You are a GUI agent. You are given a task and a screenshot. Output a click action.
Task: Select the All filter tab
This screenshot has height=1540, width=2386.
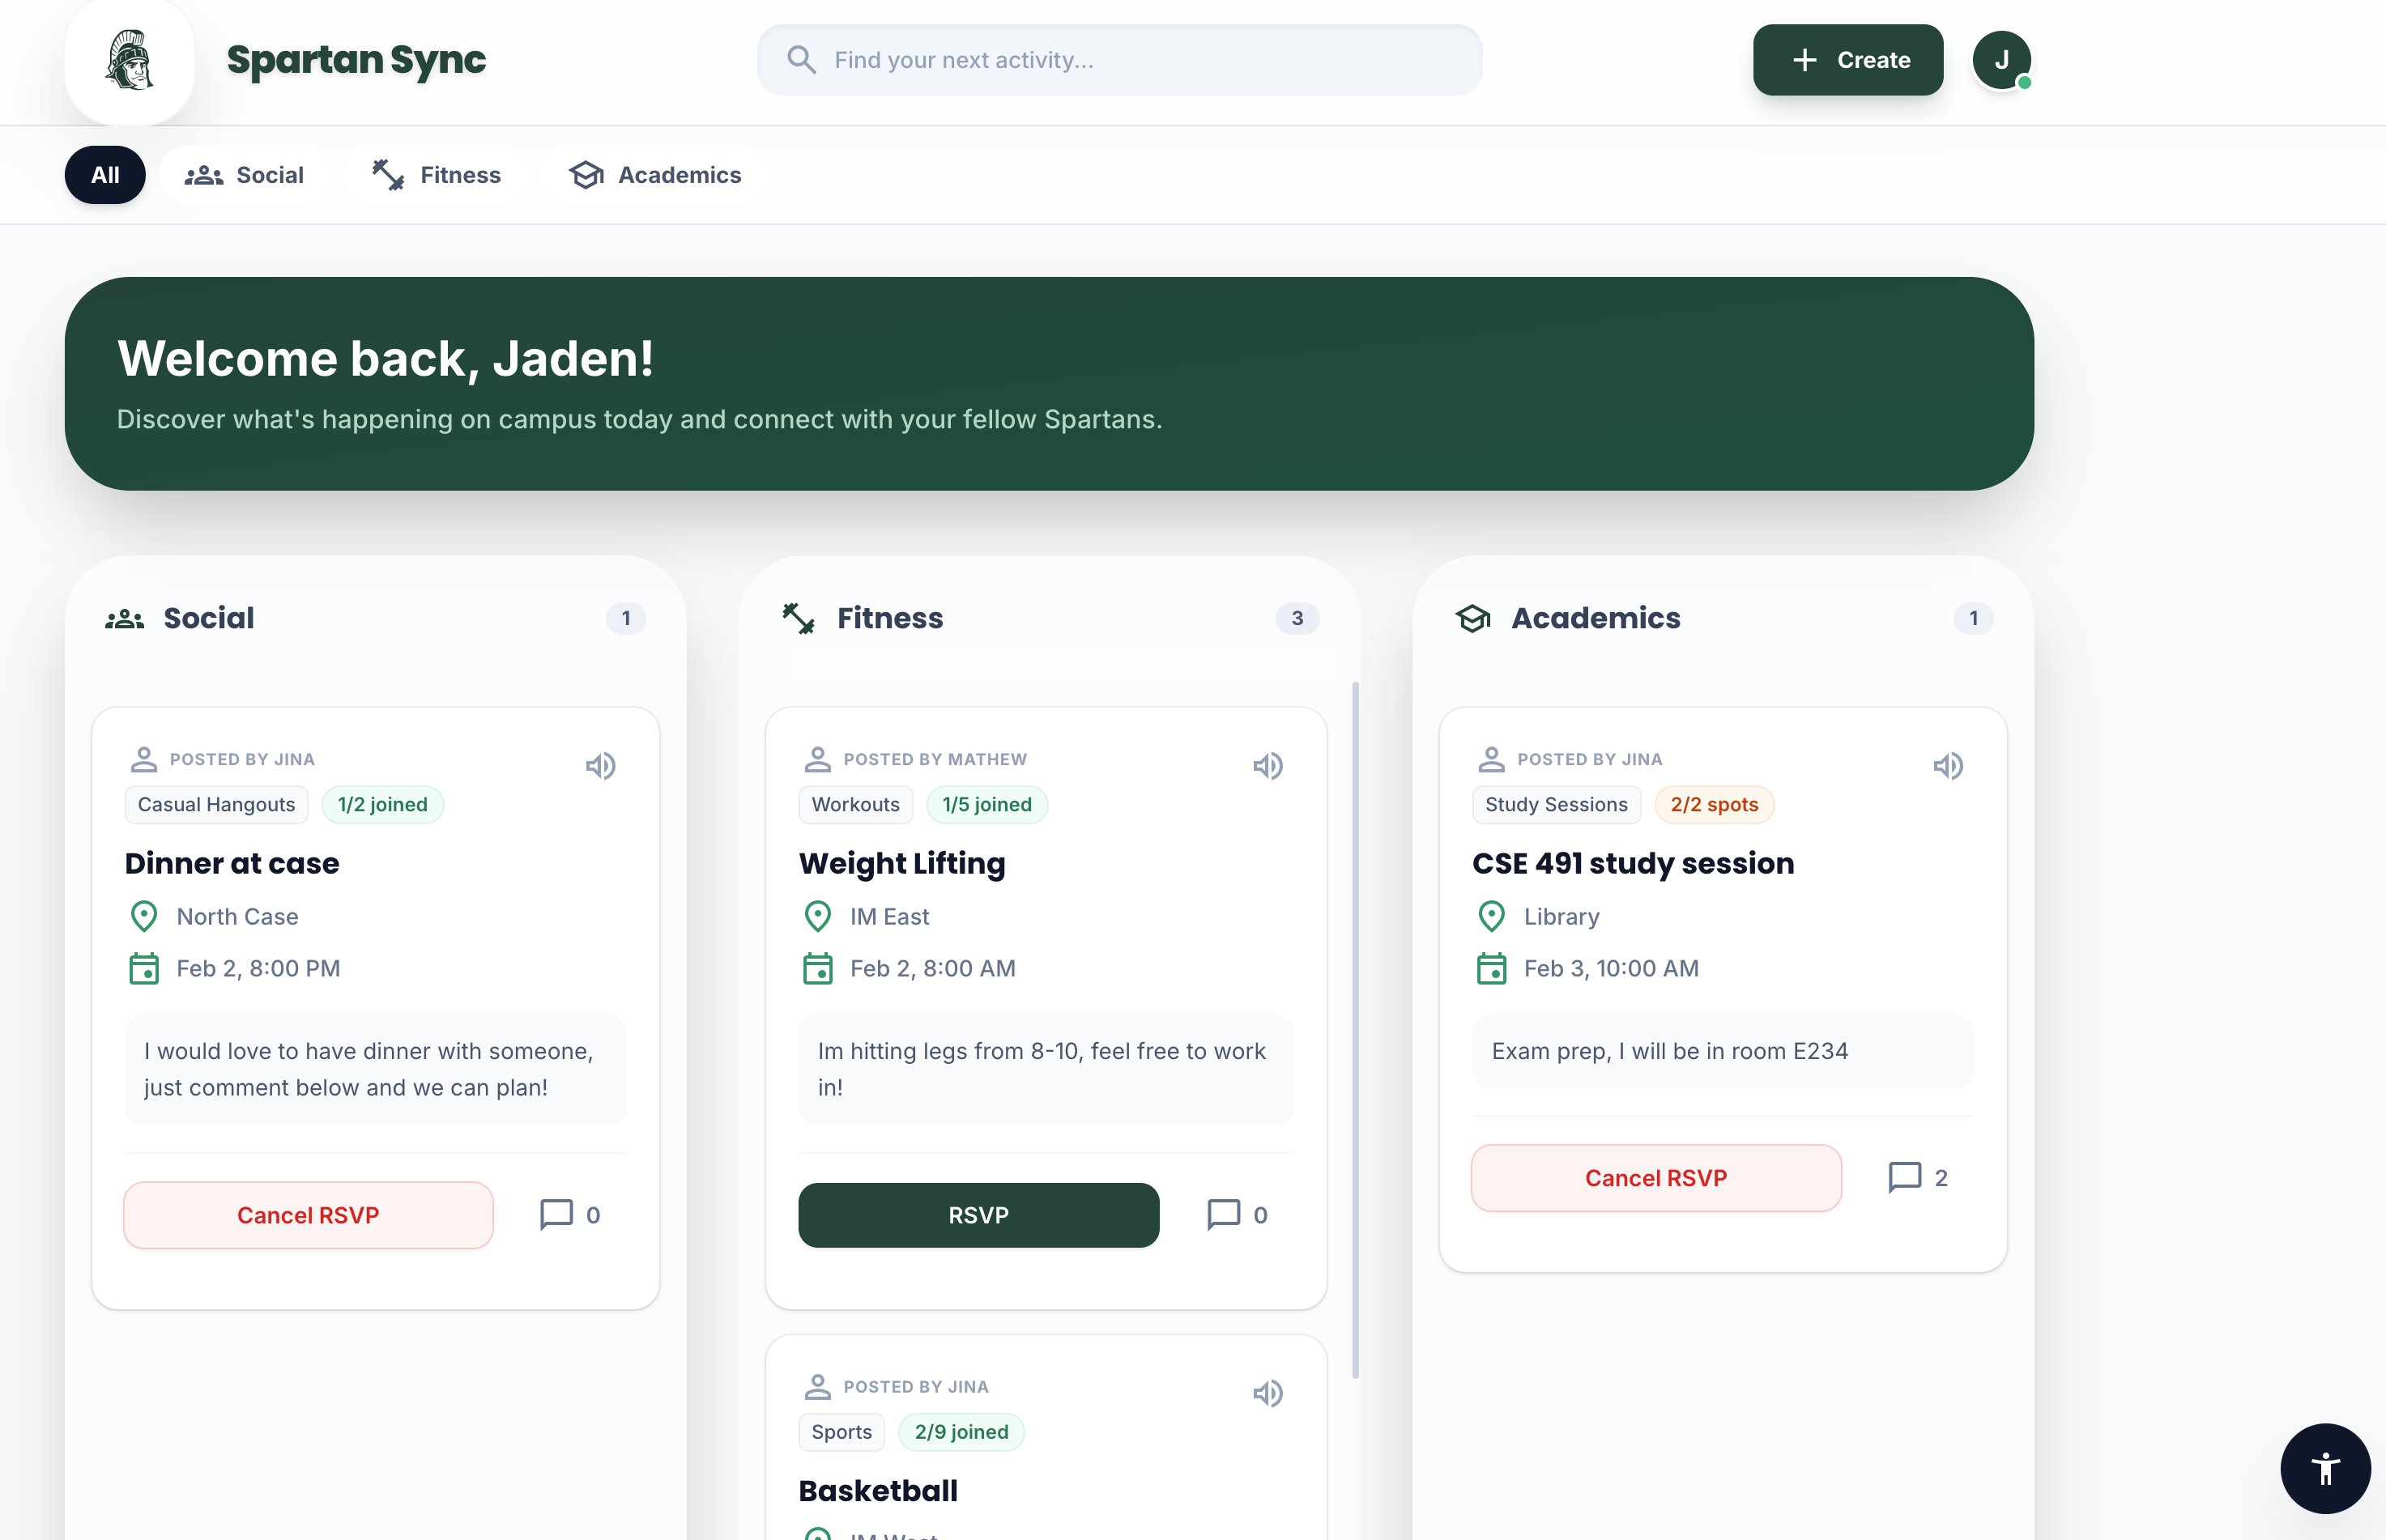click(x=105, y=175)
